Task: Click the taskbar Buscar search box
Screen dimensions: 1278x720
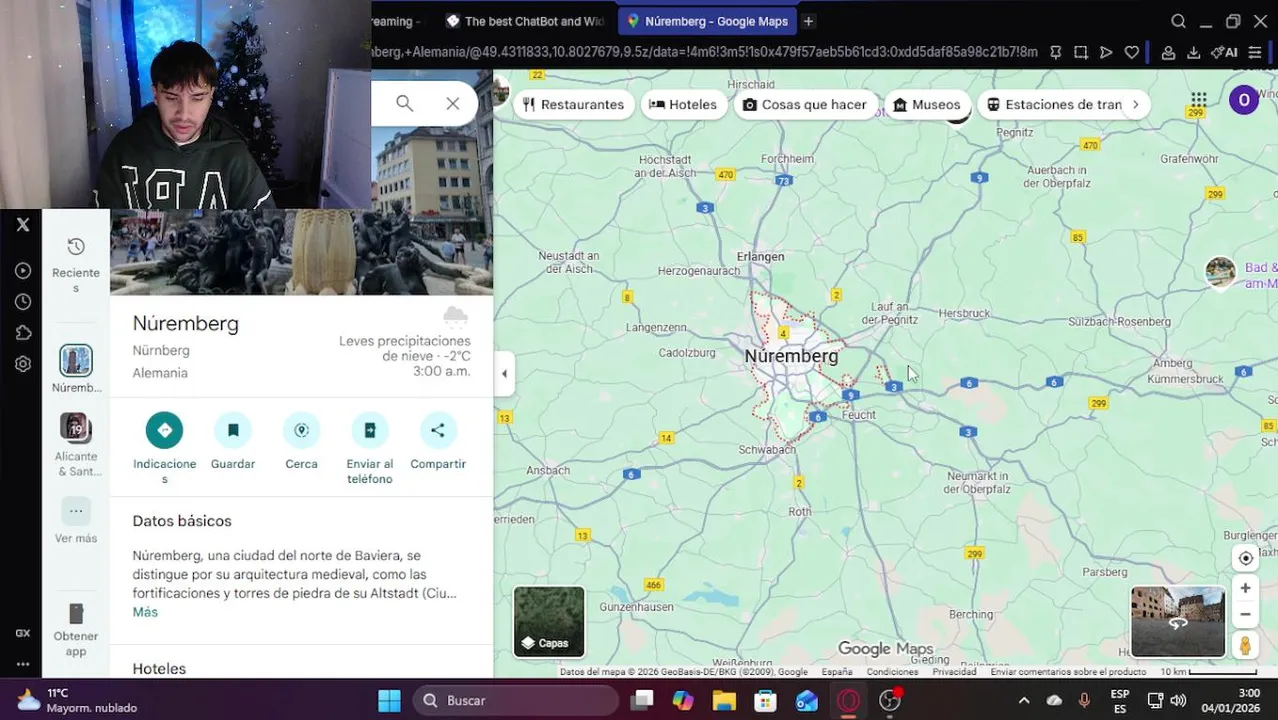Action: point(516,700)
